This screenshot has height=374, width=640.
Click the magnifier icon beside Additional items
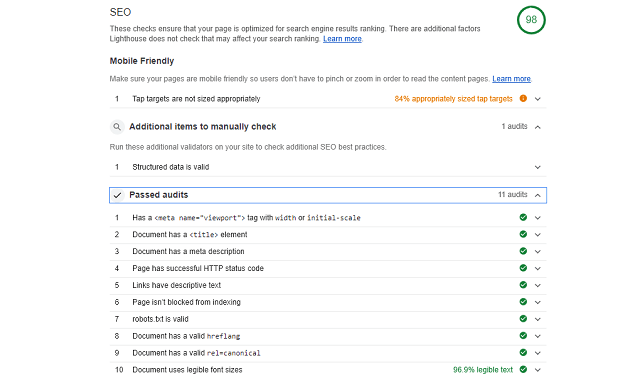tap(117, 127)
